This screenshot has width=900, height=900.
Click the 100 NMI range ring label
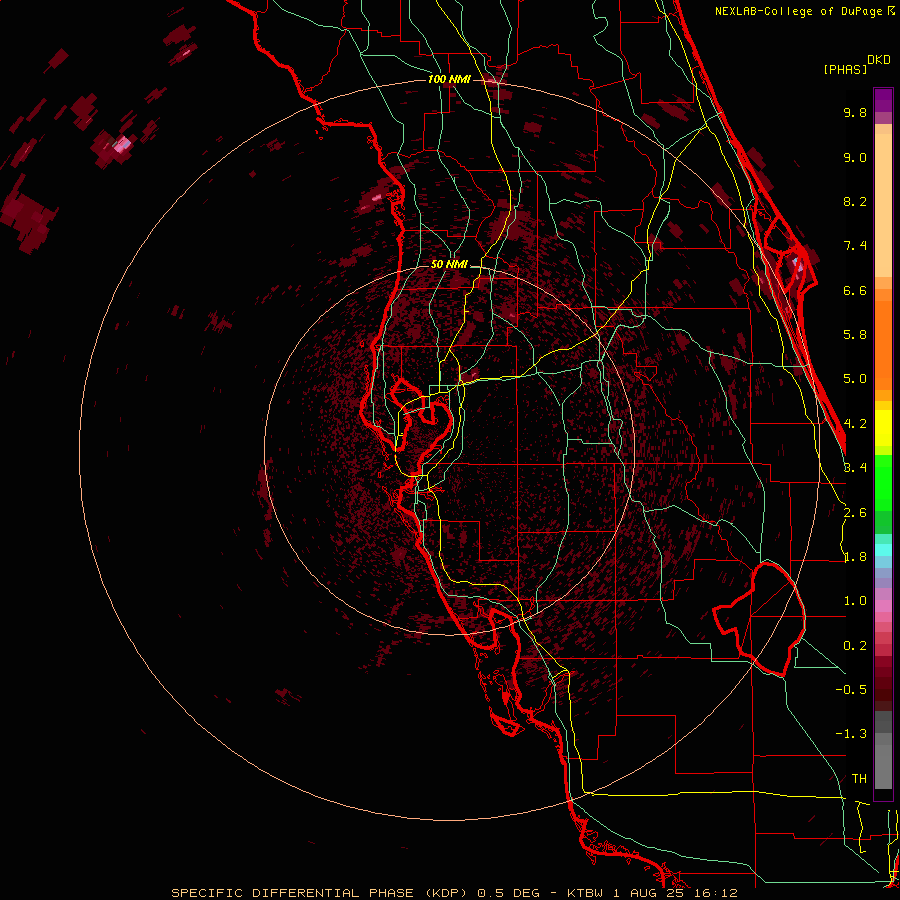coord(449,79)
